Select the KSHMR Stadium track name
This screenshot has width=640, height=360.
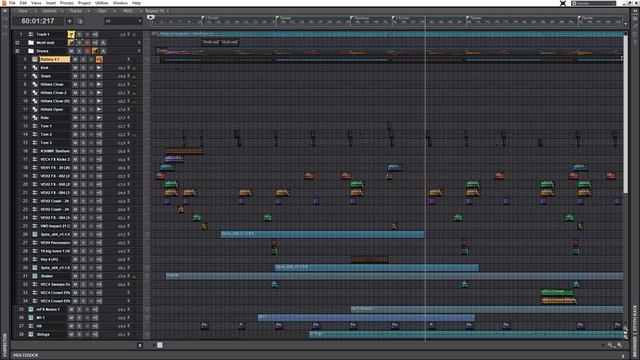[x=55, y=151]
